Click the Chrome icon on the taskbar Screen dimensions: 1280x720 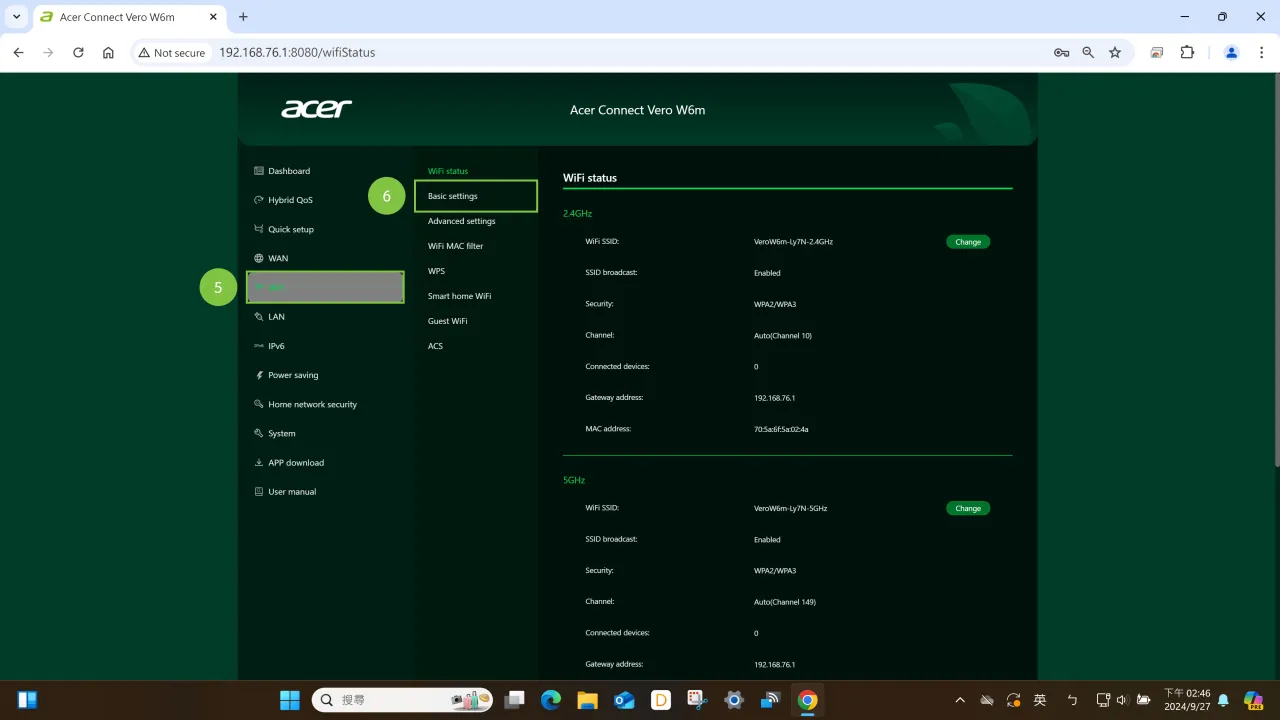[x=807, y=699]
